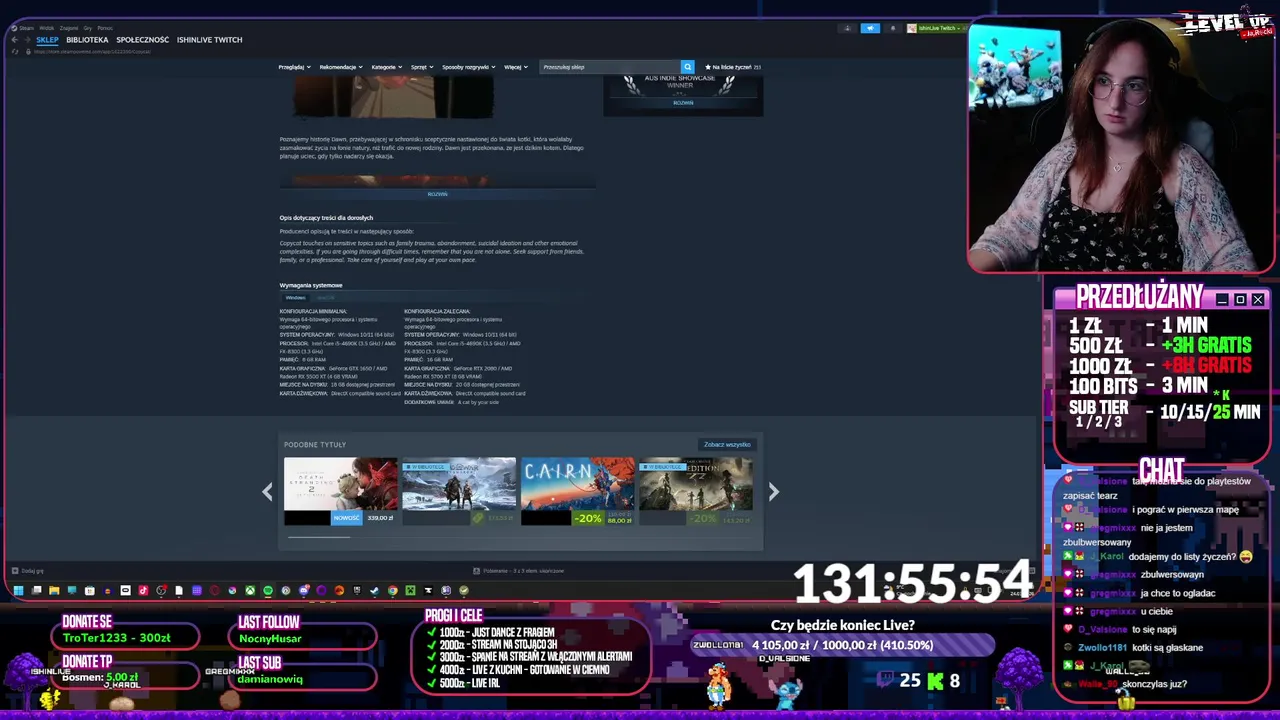Open Discord icon on the taskbar
The height and width of the screenshot is (720, 1280).
tap(304, 590)
